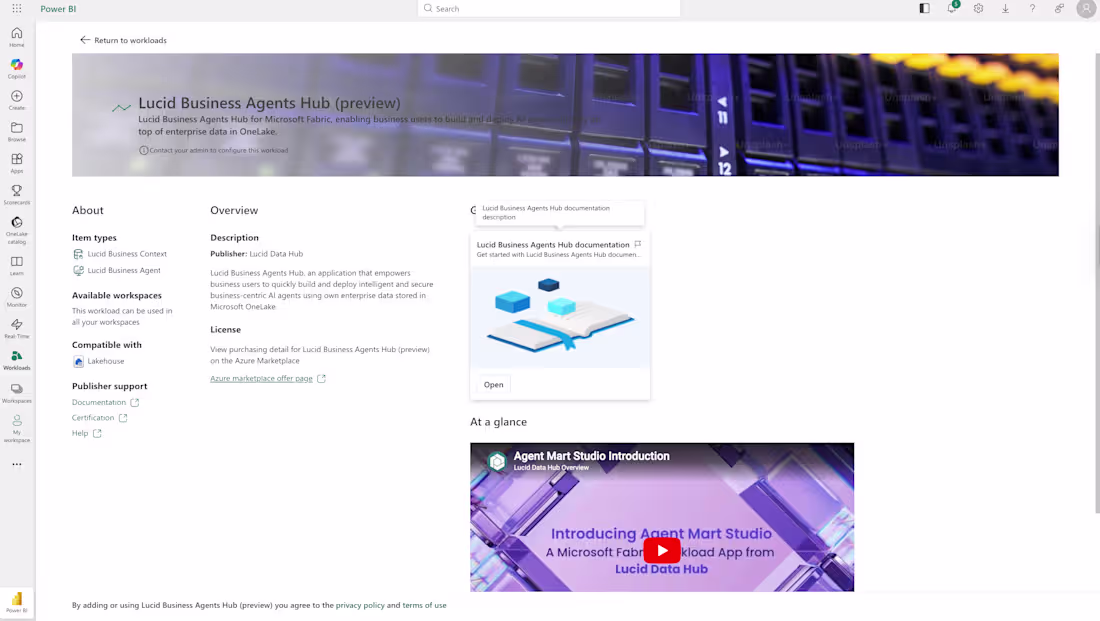The image size is (1100, 621).
Task: Open the user account avatar
Action: tap(1086, 8)
